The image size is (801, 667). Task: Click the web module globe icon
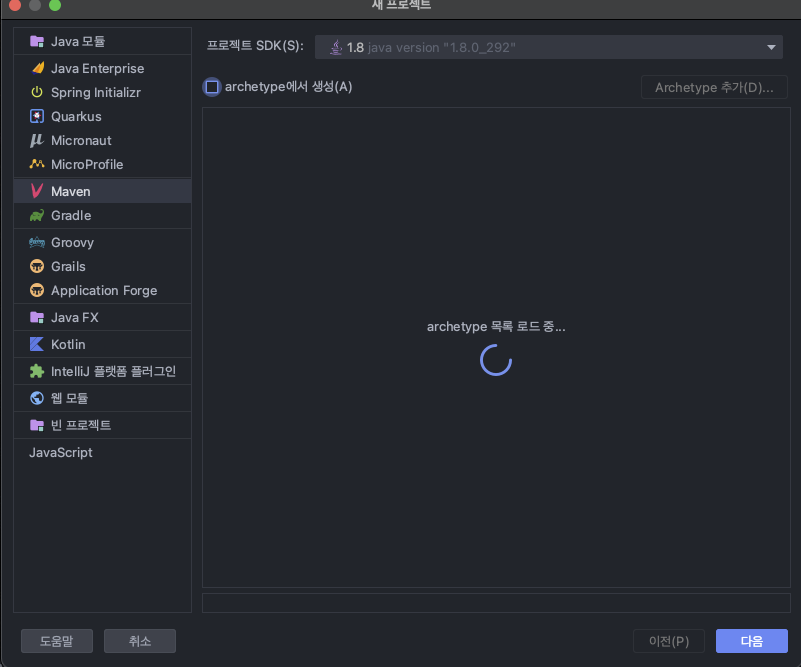(x=37, y=398)
